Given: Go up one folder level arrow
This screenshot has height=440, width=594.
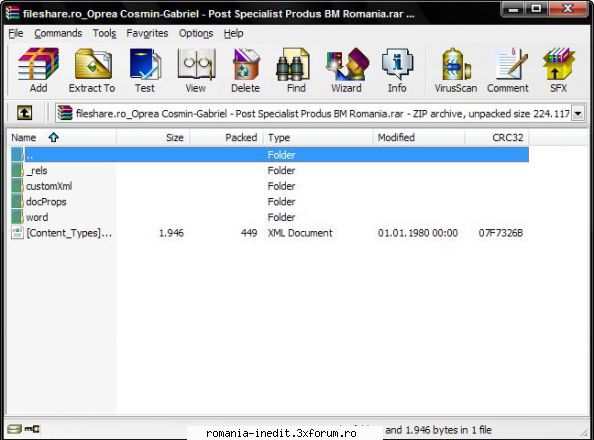Looking at the screenshot, I should [24, 113].
